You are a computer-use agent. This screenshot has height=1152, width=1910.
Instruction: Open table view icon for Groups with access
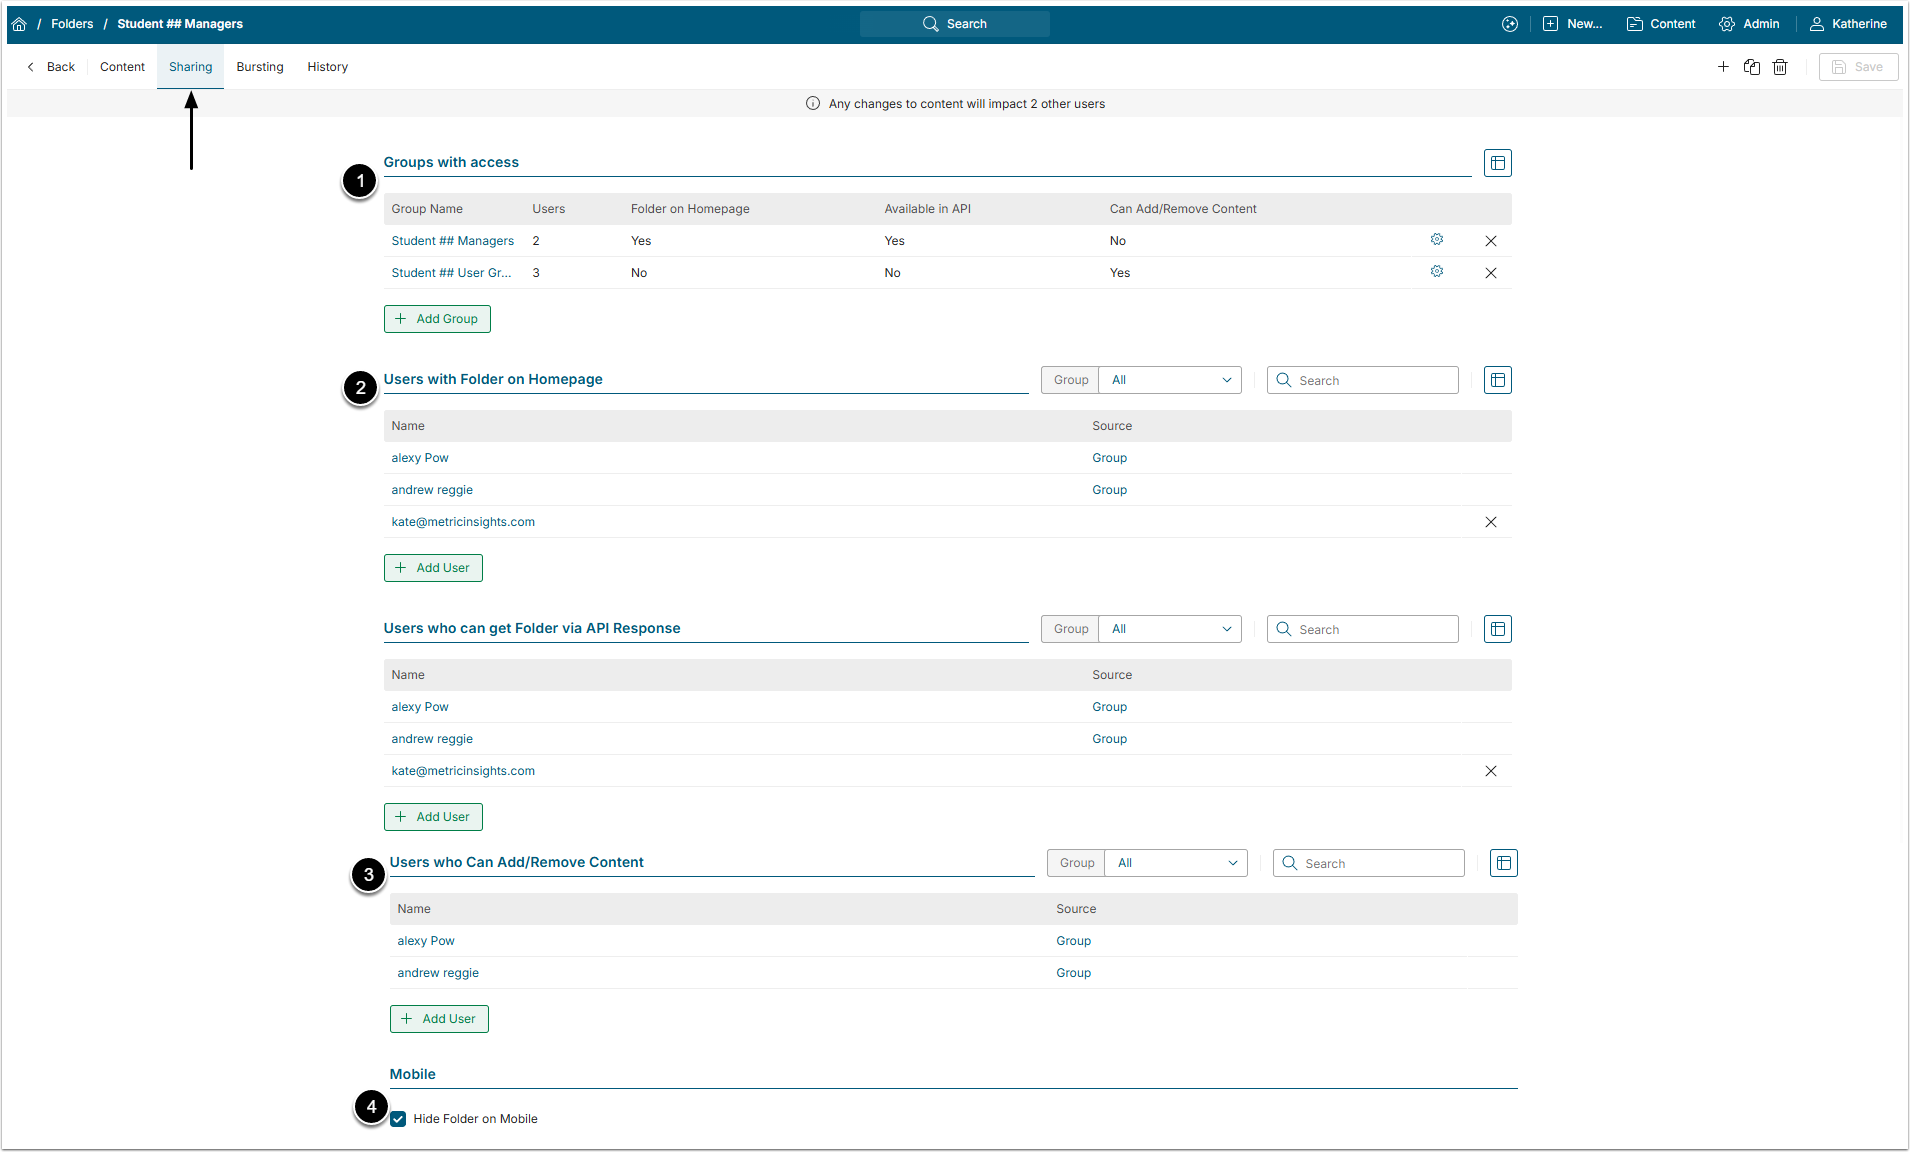point(1497,163)
